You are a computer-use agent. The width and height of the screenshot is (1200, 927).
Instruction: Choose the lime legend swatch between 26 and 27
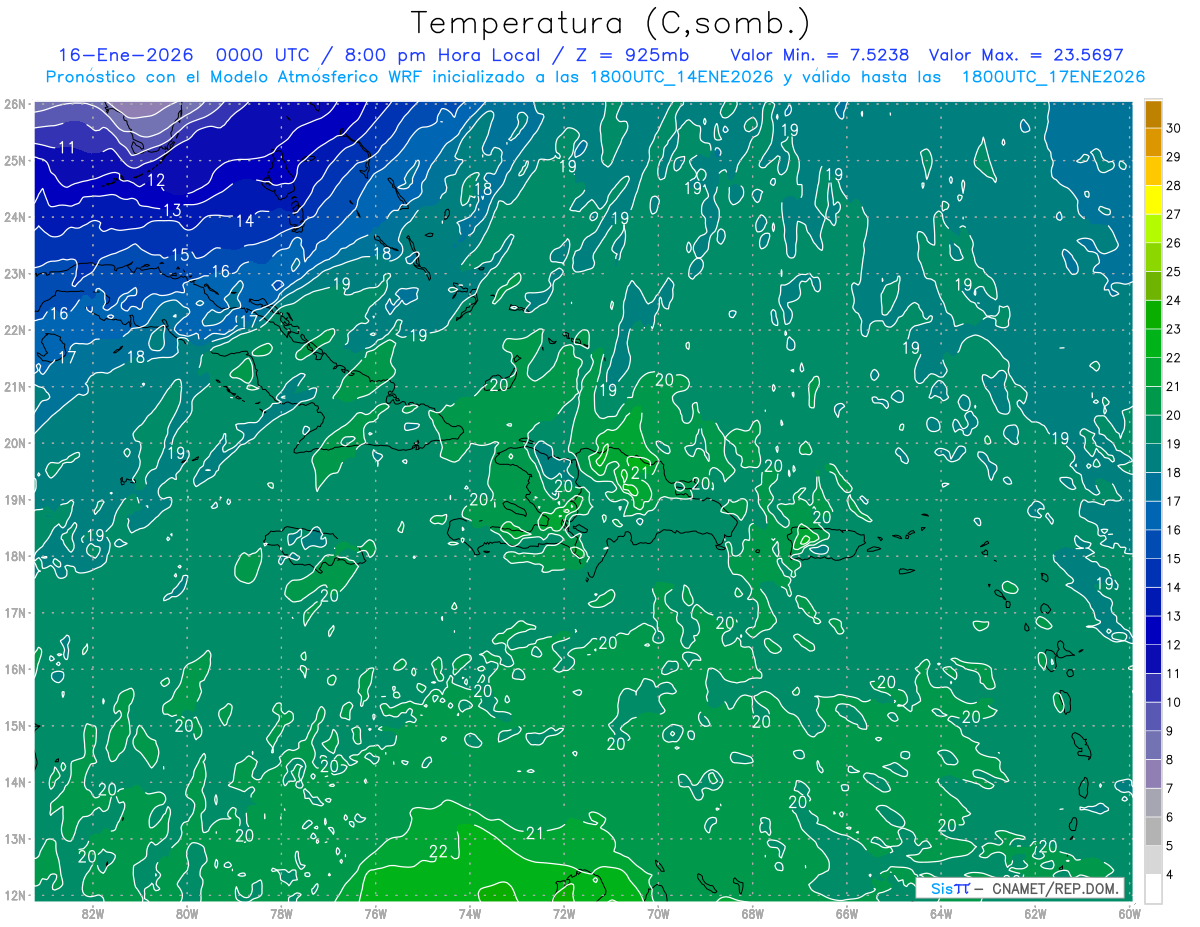click(1153, 229)
